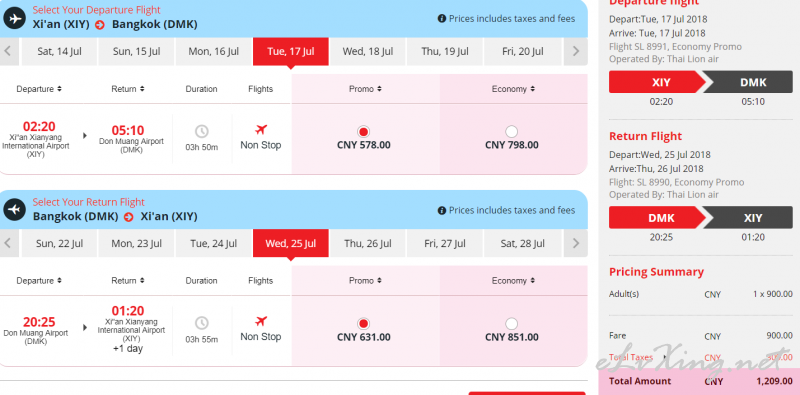This screenshot has width=800, height=395.
Task: Choose the Economy fare CNY 851.00
Action: [x=511, y=324]
